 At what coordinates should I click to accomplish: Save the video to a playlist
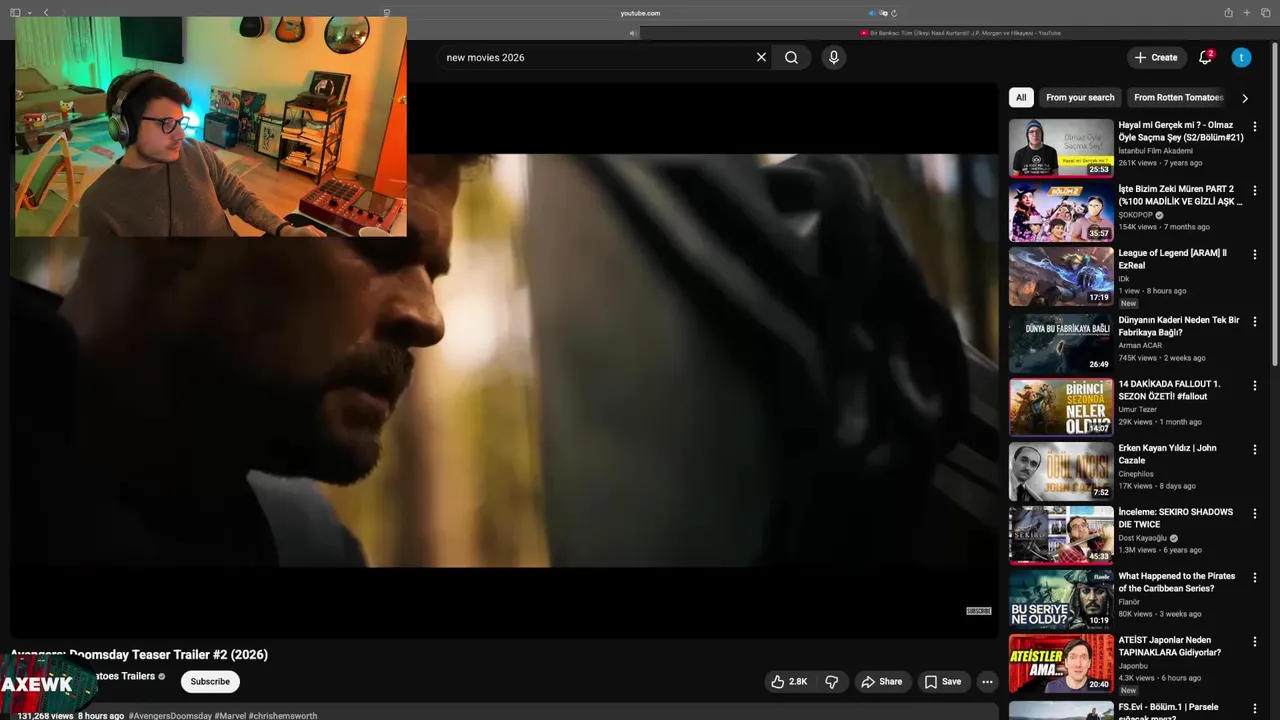pyautogui.click(x=943, y=682)
